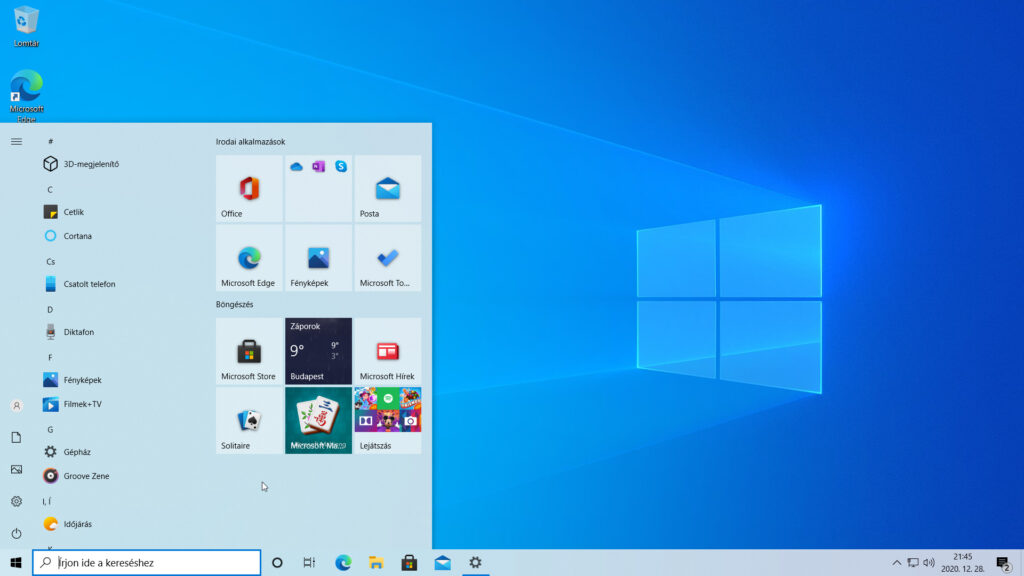Viewport: 1024px width, 576px height.
Task: Open Task View on the taskbar
Action: (x=310, y=562)
